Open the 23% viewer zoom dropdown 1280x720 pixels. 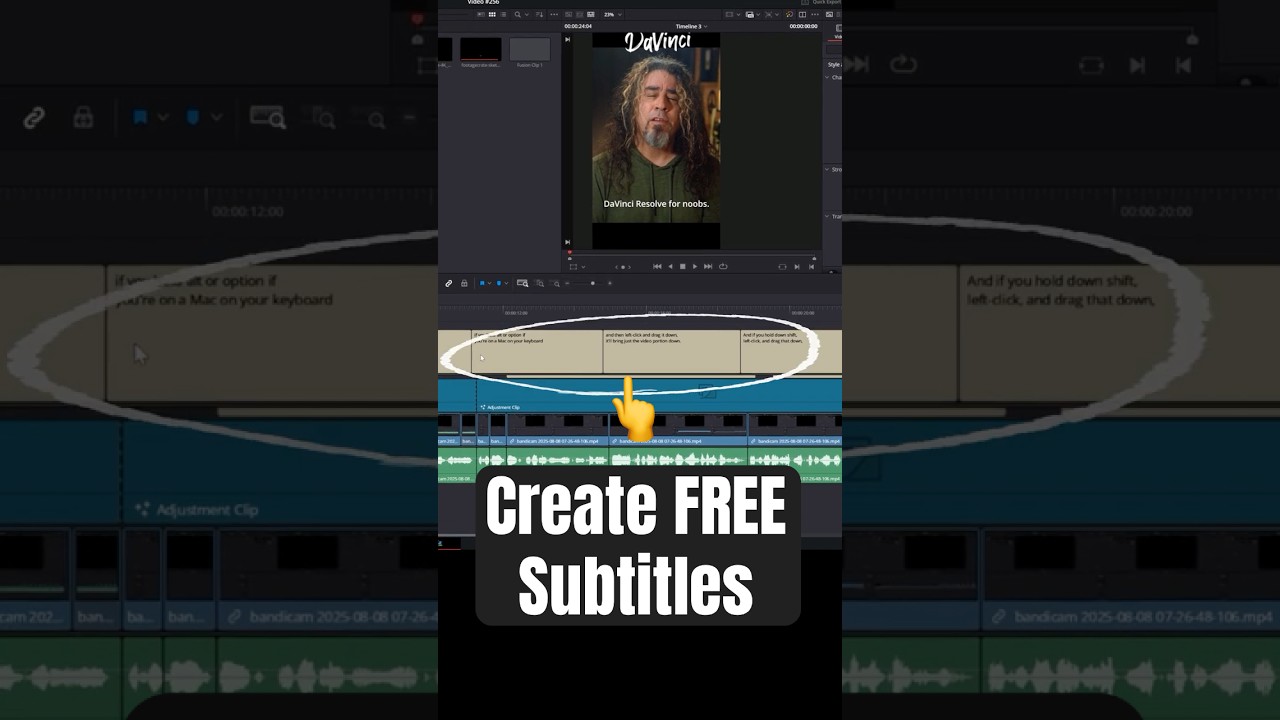tap(612, 14)
